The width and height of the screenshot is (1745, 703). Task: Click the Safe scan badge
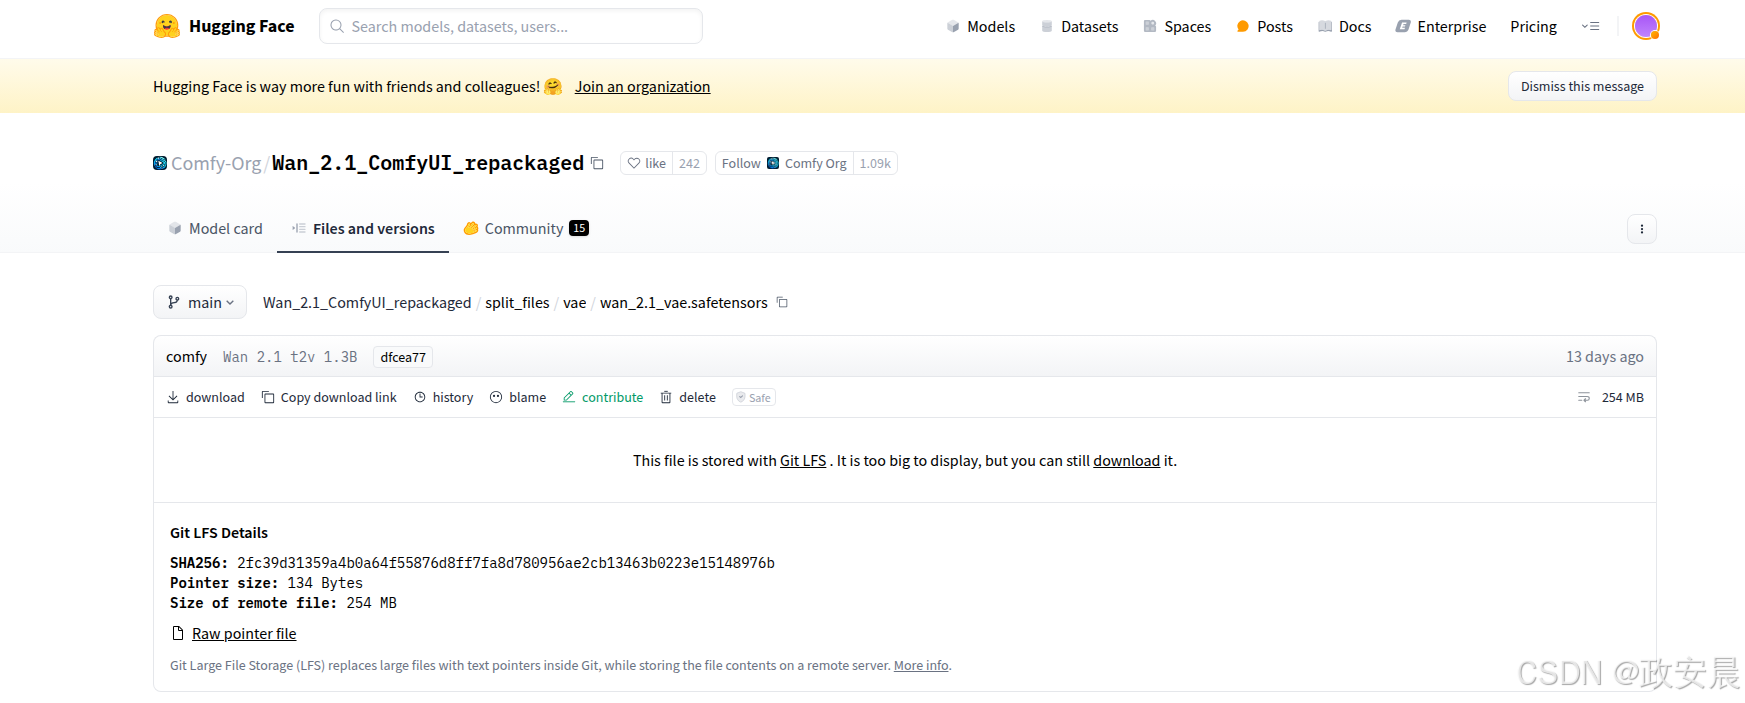tap(754, 397)
